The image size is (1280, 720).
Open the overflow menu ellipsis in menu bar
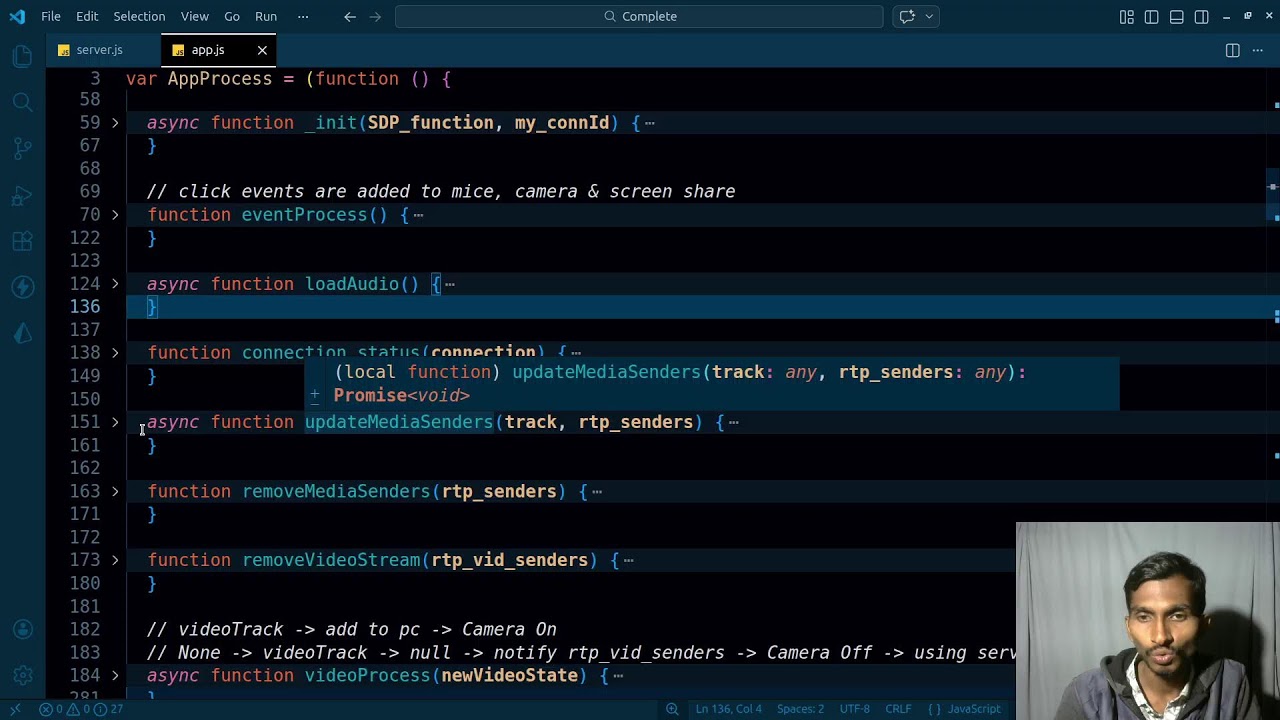click(303, 16)
